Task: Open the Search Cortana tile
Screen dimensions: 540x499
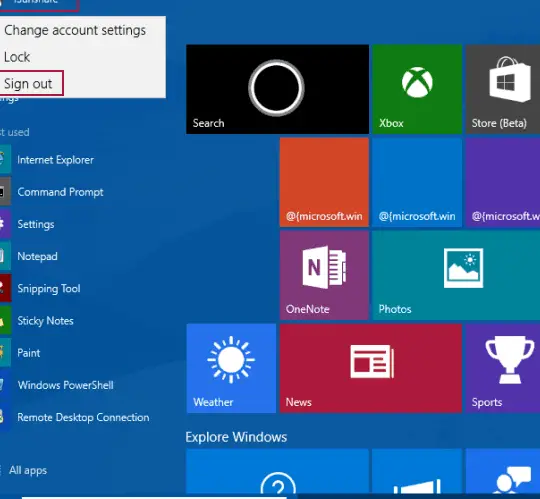Action: point(277,89)
